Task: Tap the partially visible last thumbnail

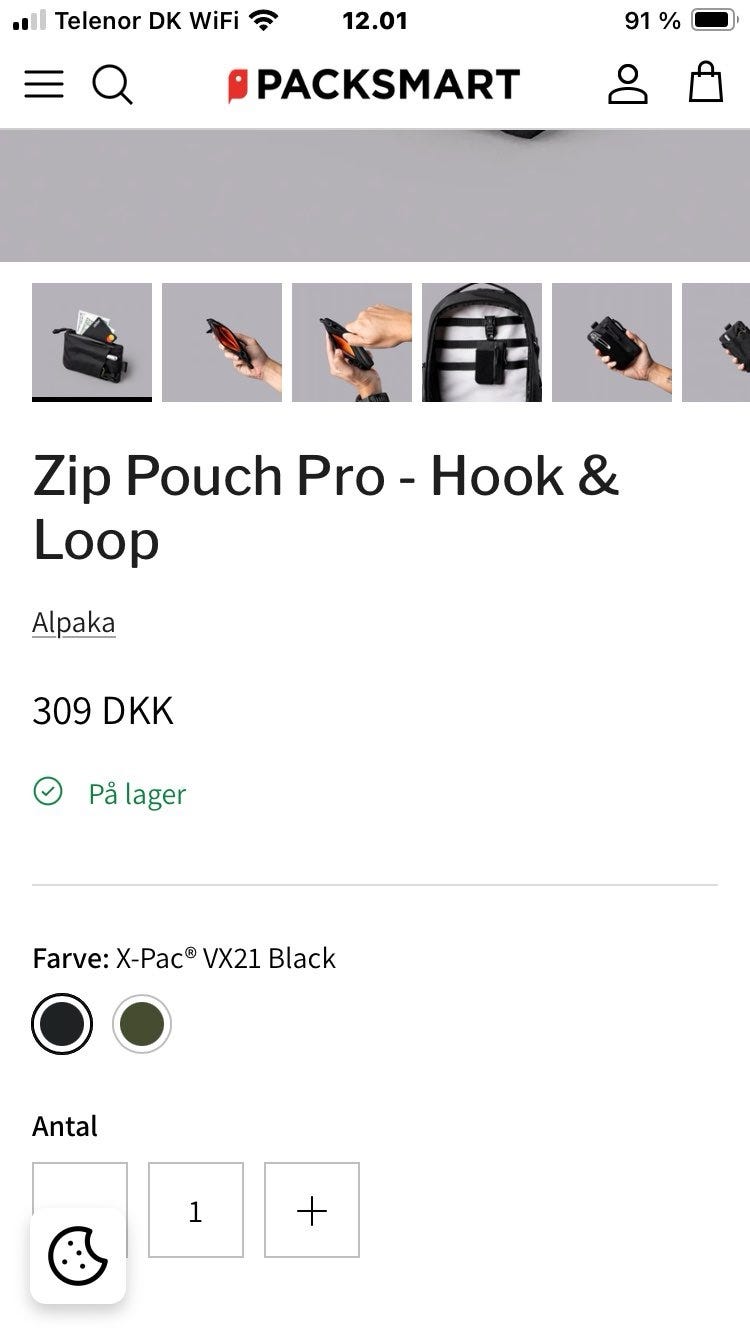Action: coord(716,342)
